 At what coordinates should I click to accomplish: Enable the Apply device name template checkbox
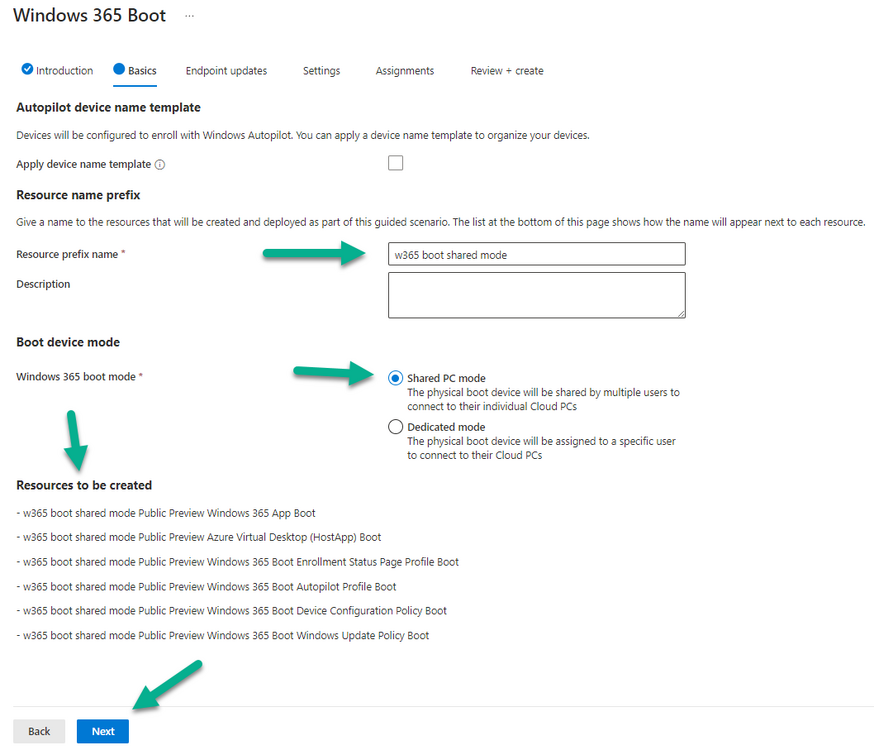pos(395,163)
